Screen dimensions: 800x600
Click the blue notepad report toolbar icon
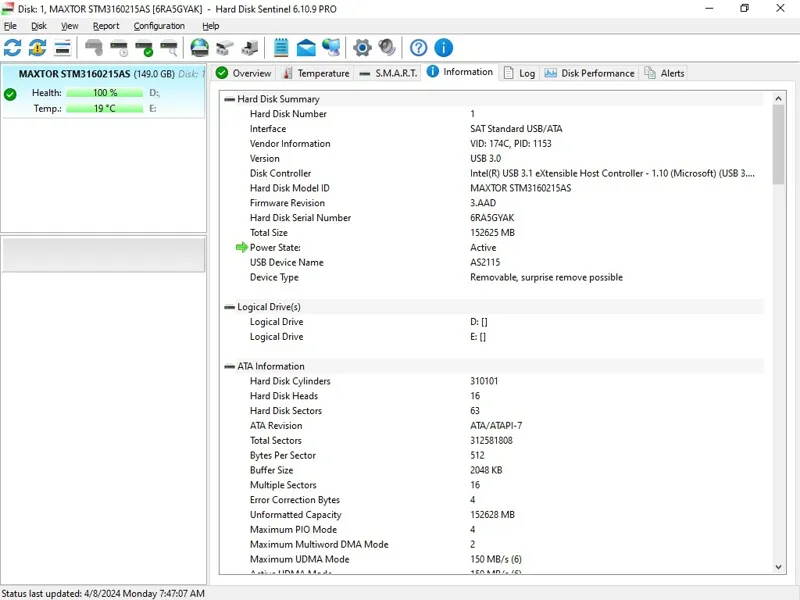[281, 48]
